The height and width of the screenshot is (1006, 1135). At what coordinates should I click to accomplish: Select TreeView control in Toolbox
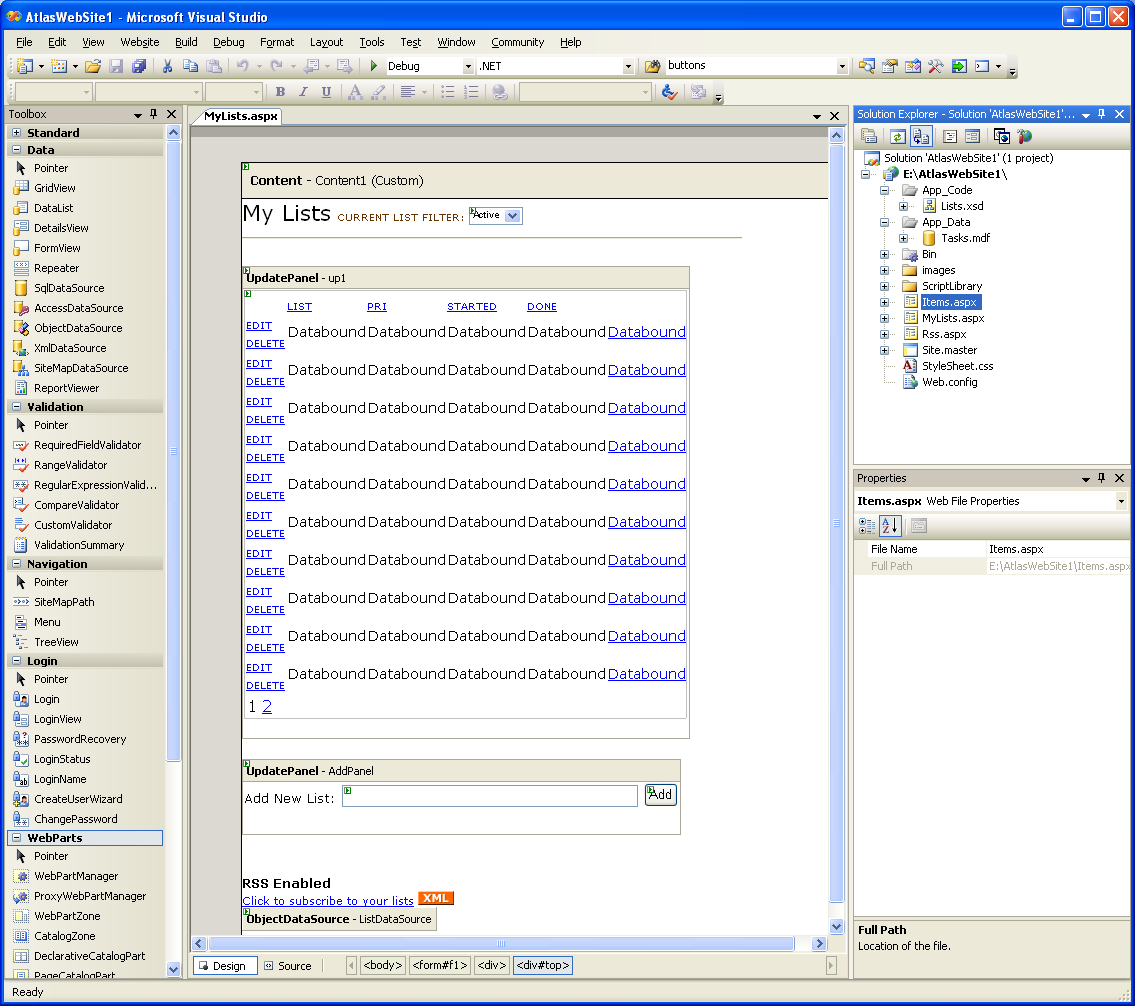(56, 642)
